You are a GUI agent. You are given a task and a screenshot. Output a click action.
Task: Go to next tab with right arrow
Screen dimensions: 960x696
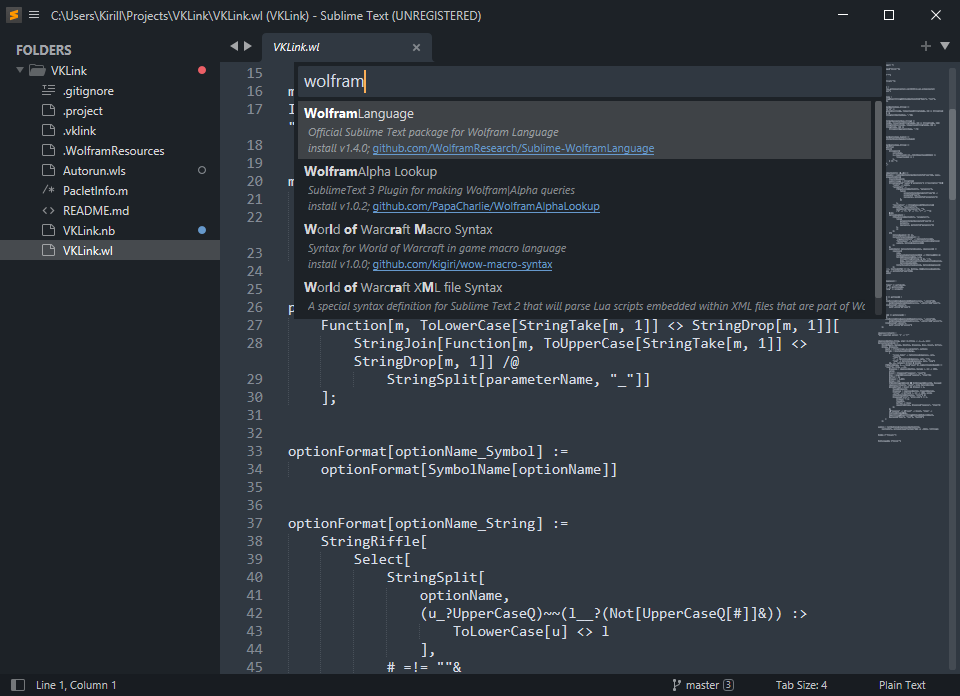248,46
